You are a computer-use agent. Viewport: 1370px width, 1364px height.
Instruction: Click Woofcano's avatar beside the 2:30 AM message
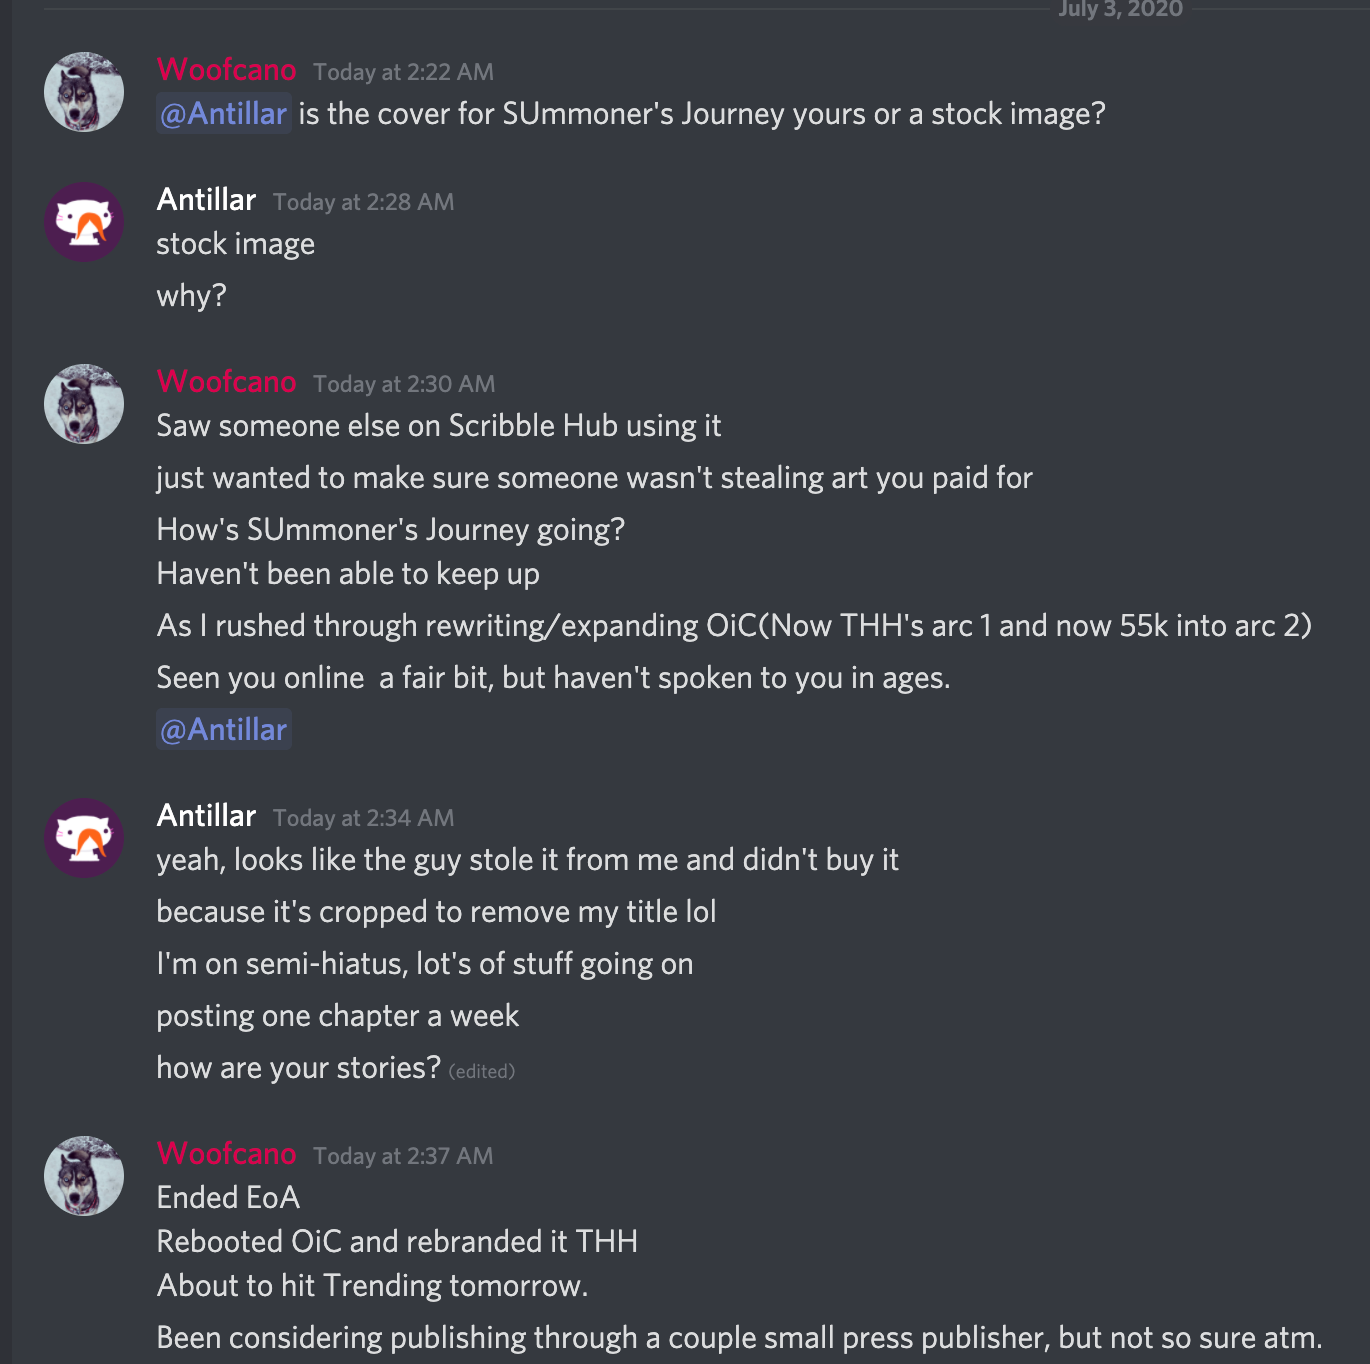84,404
